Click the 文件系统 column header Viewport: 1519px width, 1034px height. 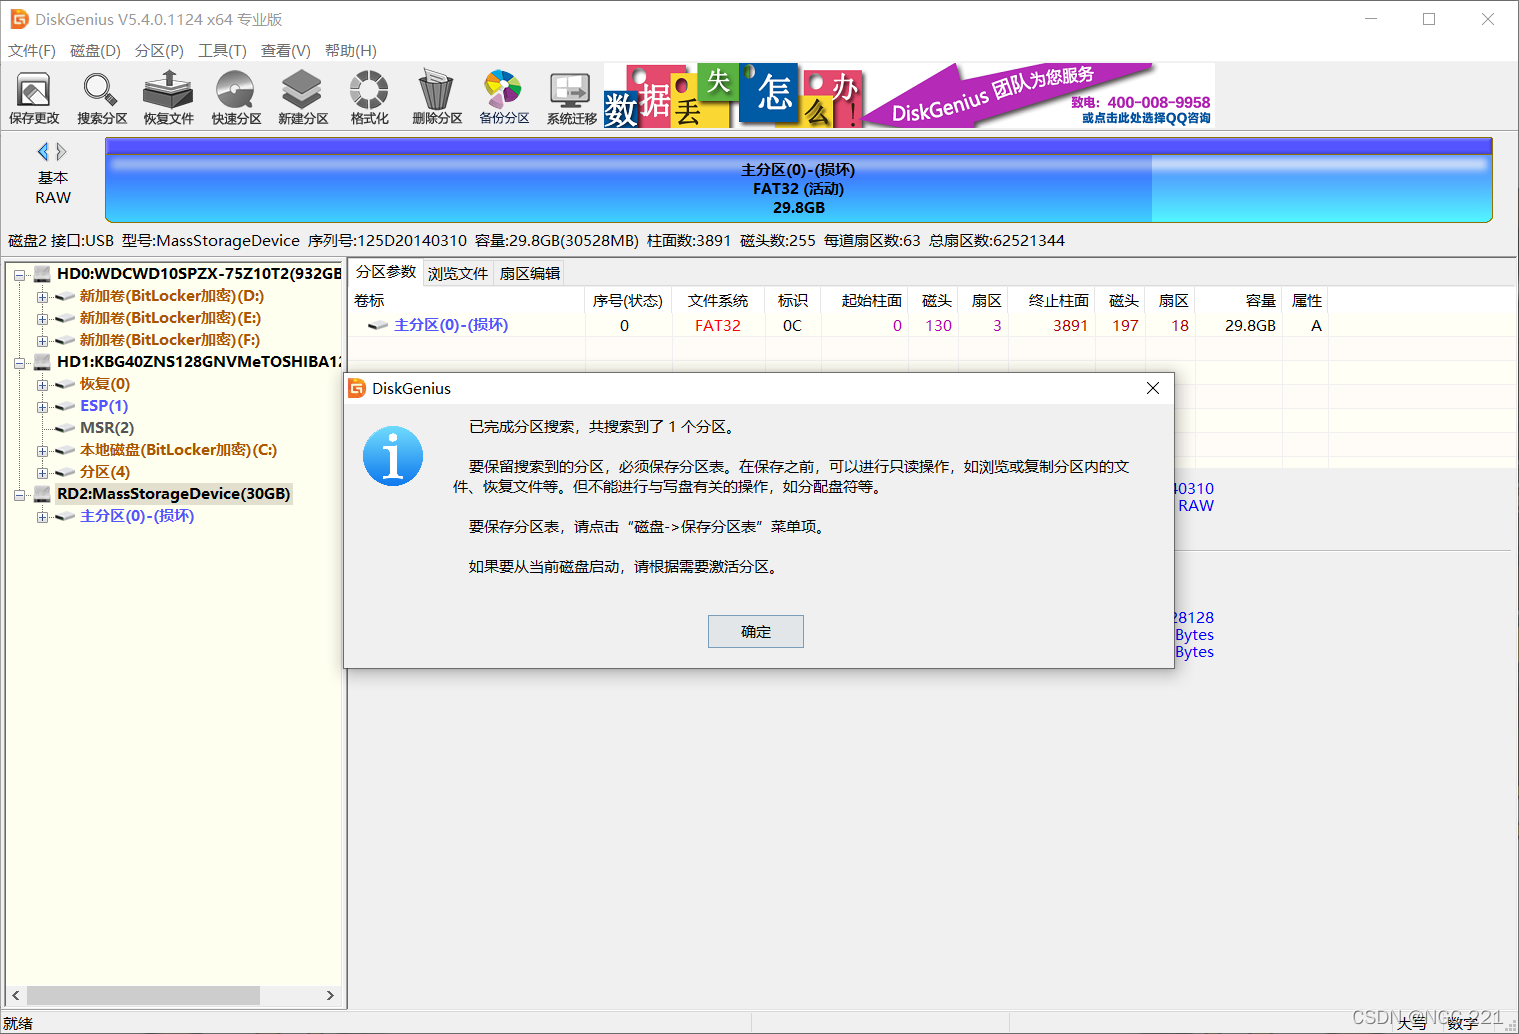coord(718,300)
